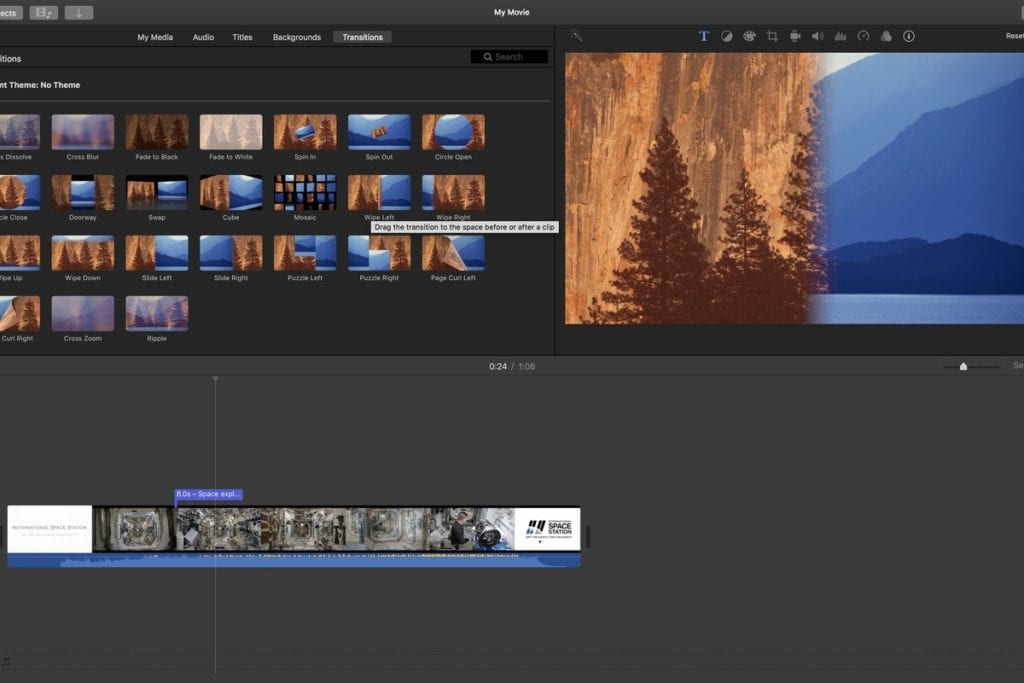Click the preview viewer image
This screenshot has height=683, width=1024.
tap(794, 188)
